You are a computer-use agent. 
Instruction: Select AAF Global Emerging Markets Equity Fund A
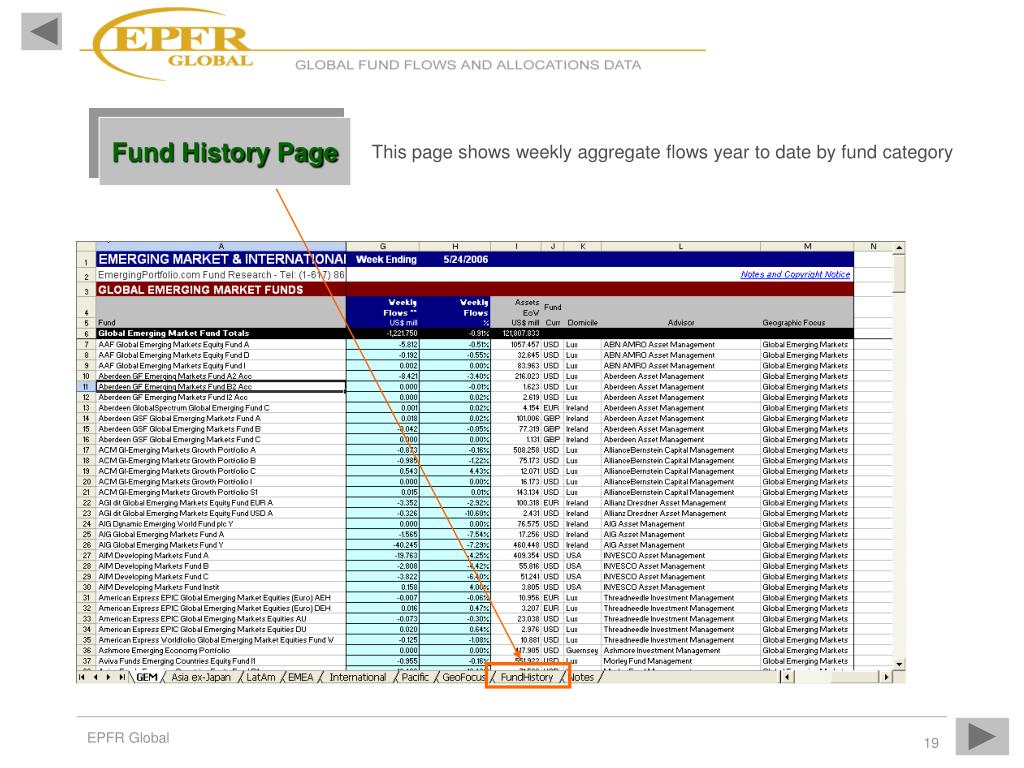(221, 344)
